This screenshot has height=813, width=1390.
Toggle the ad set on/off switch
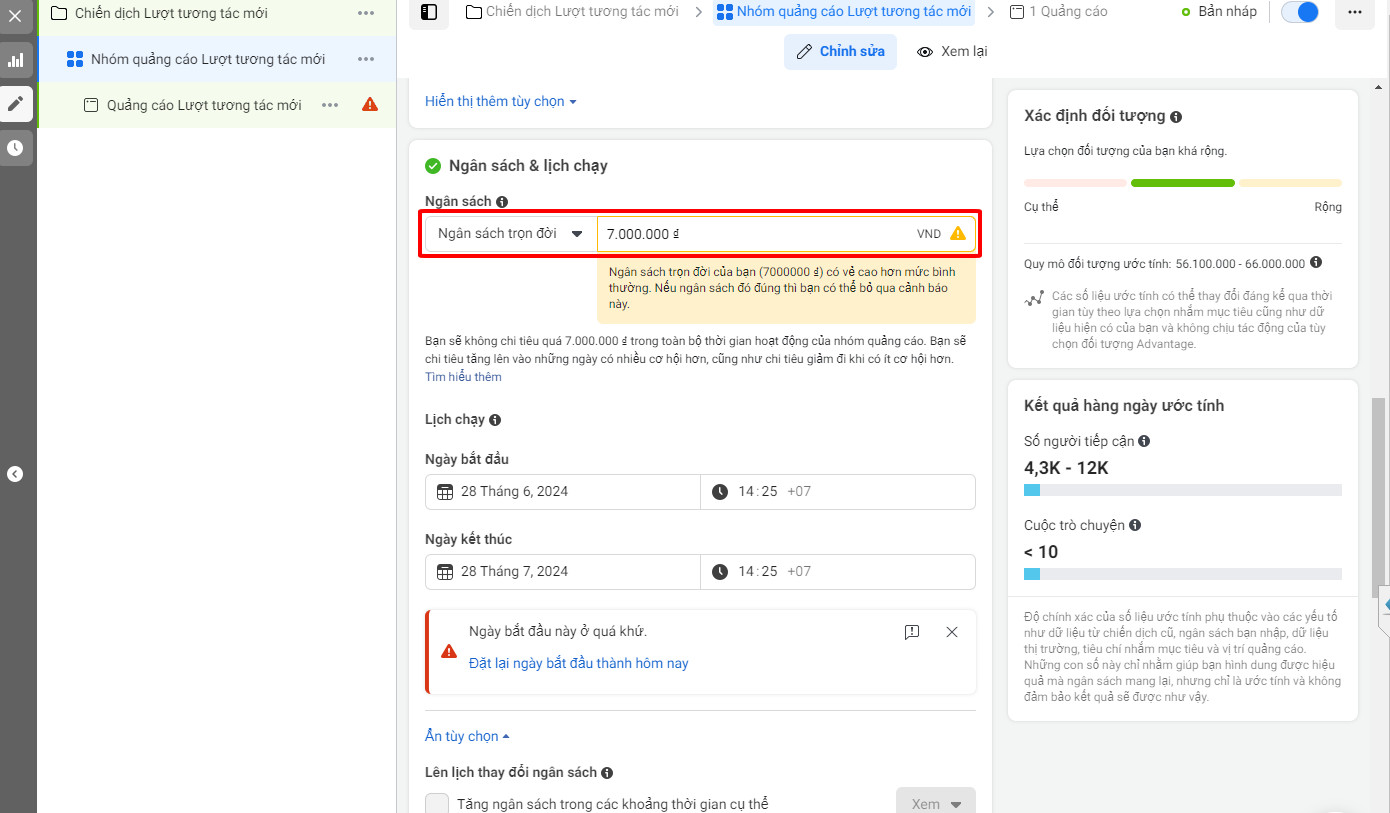pyautogui.click(x=1300, y=12)
